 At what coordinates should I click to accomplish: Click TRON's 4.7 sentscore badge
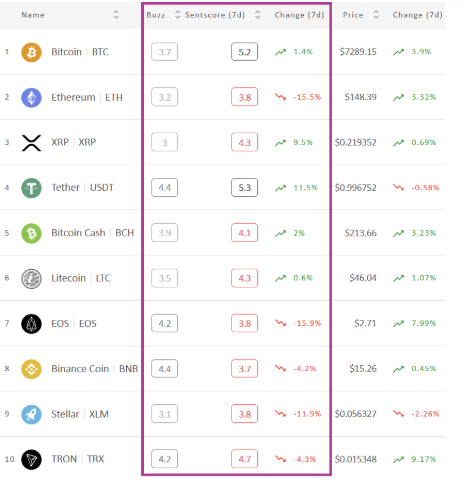coord(244,459)
